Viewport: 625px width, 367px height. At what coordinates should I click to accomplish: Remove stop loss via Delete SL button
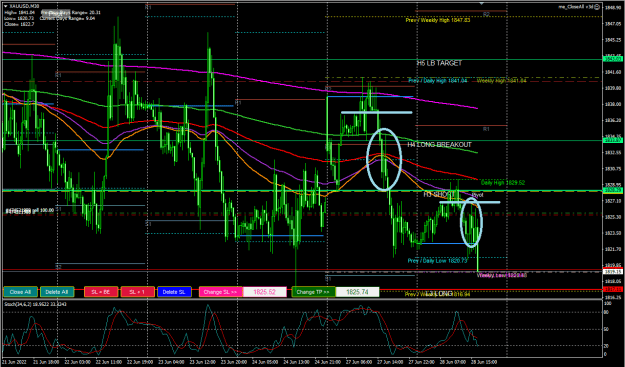pos(174,292)
